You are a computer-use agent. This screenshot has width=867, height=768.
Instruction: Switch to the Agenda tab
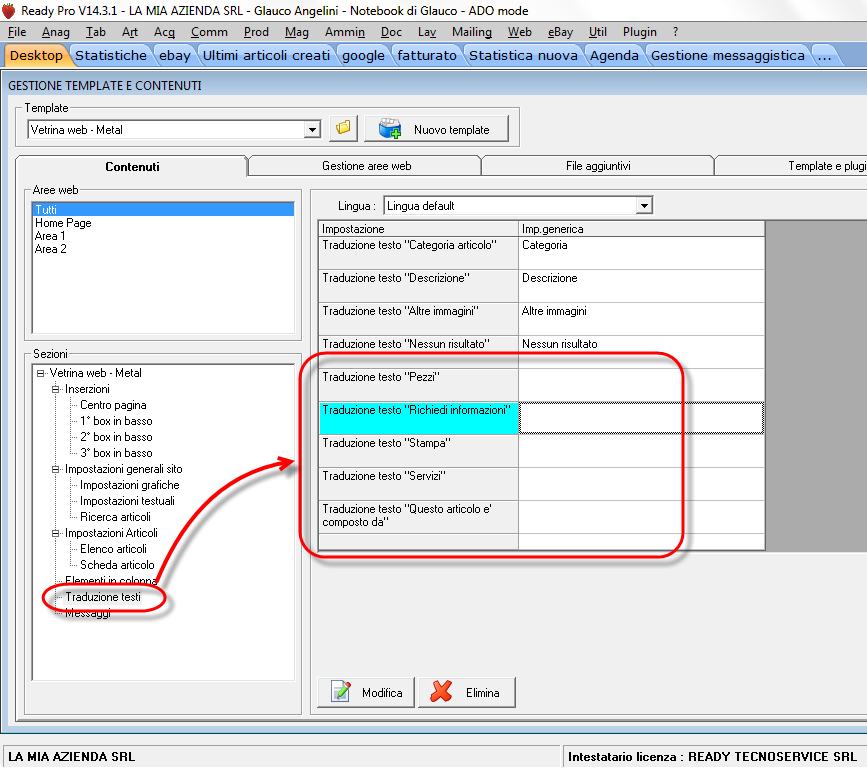click(614, 55)
